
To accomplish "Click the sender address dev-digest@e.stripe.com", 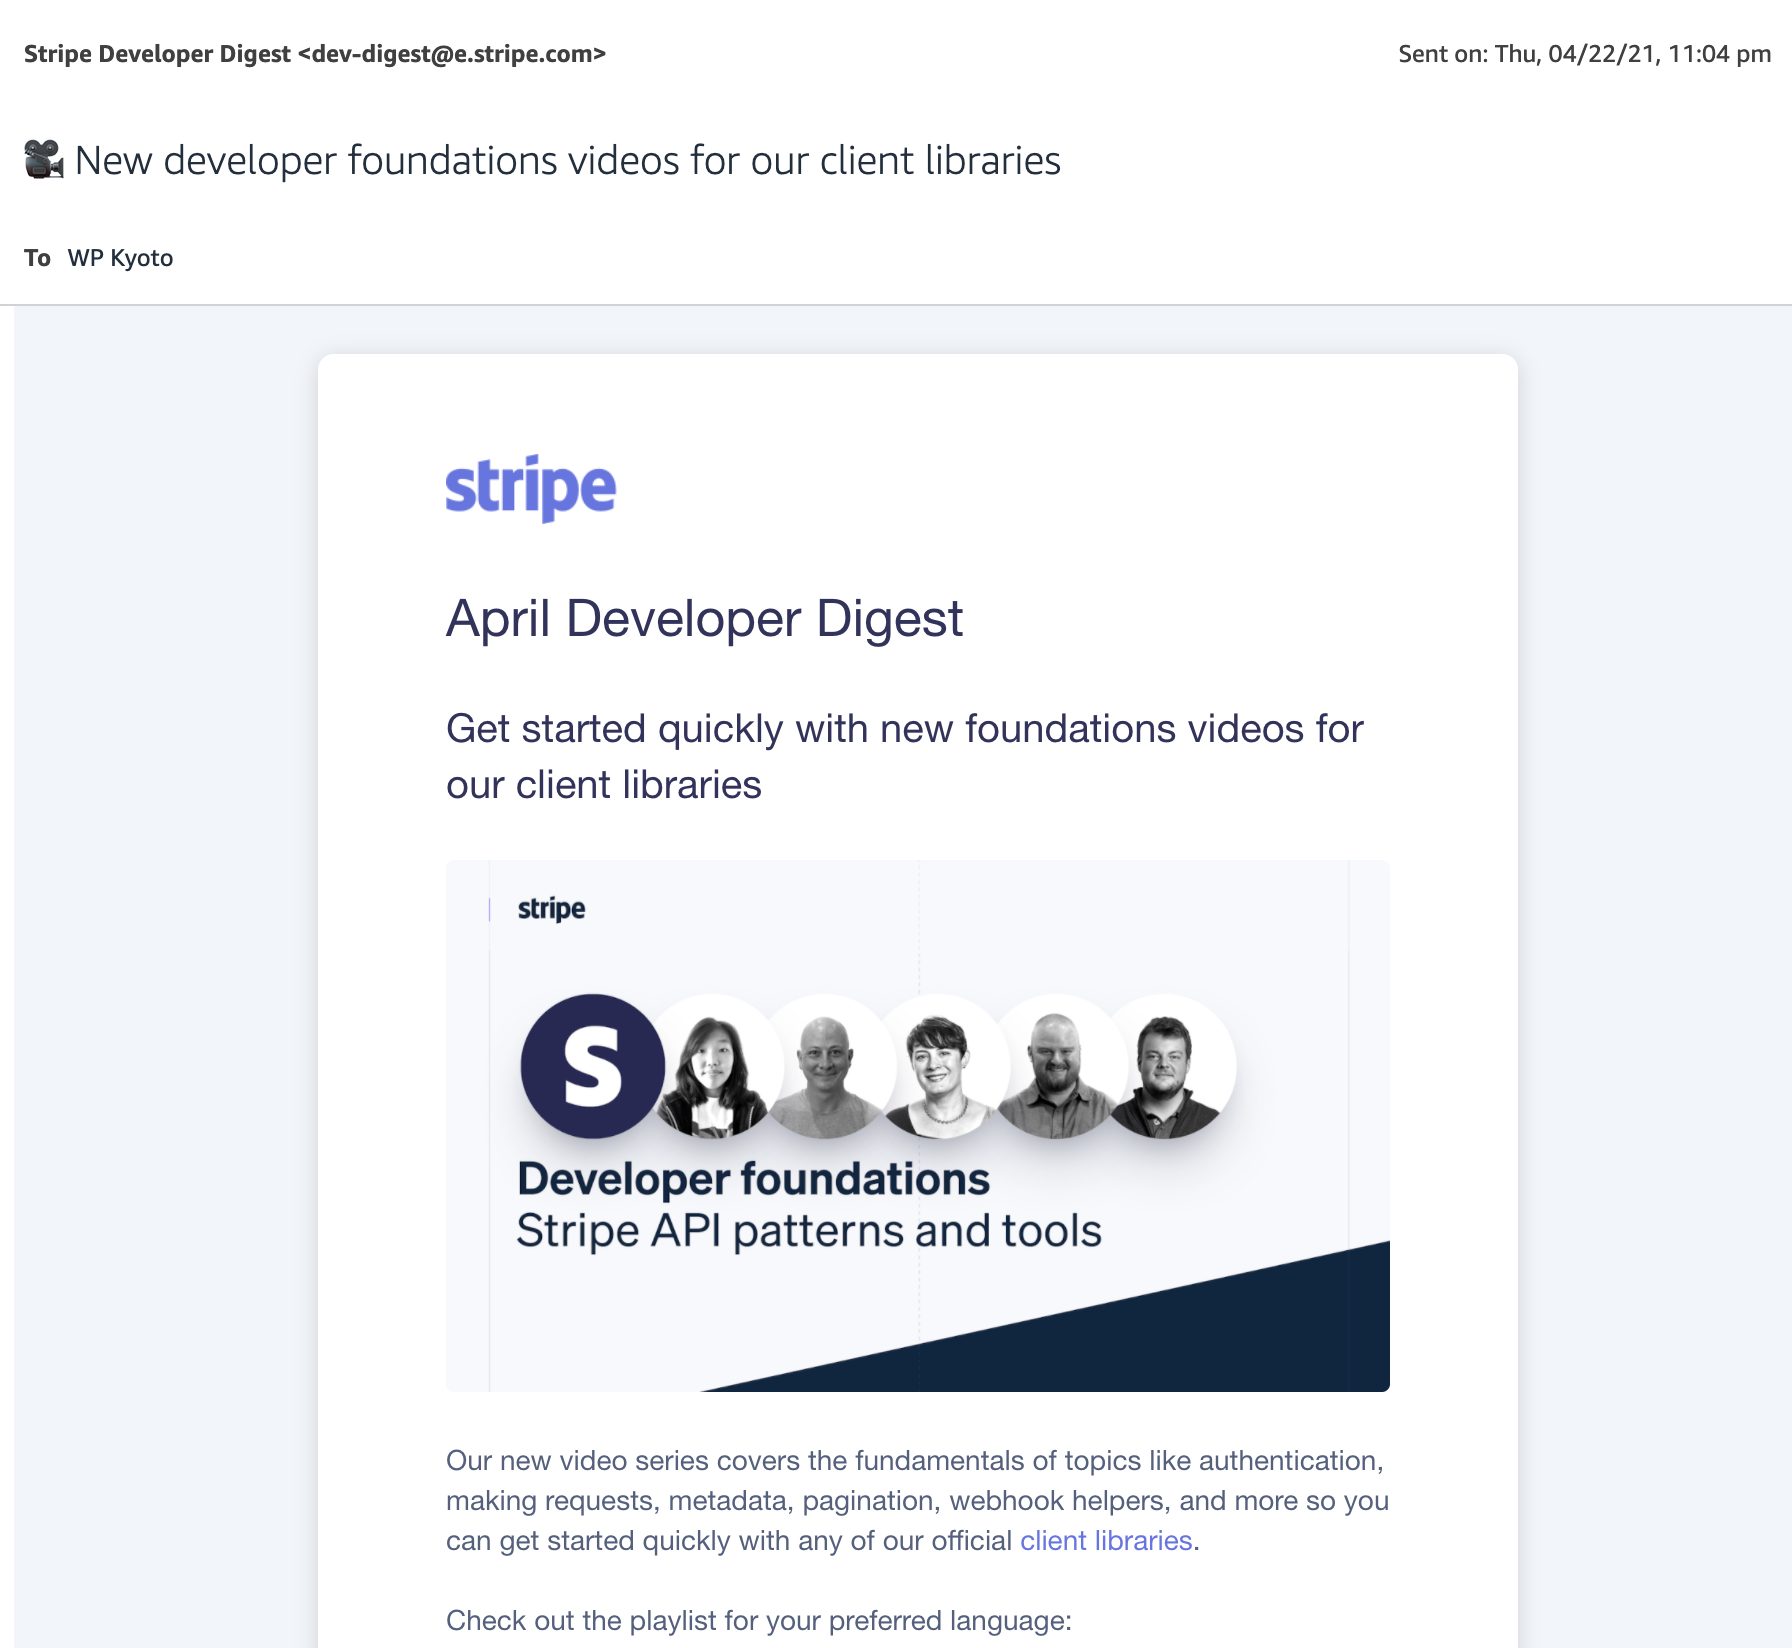I will tap(452, 54).
